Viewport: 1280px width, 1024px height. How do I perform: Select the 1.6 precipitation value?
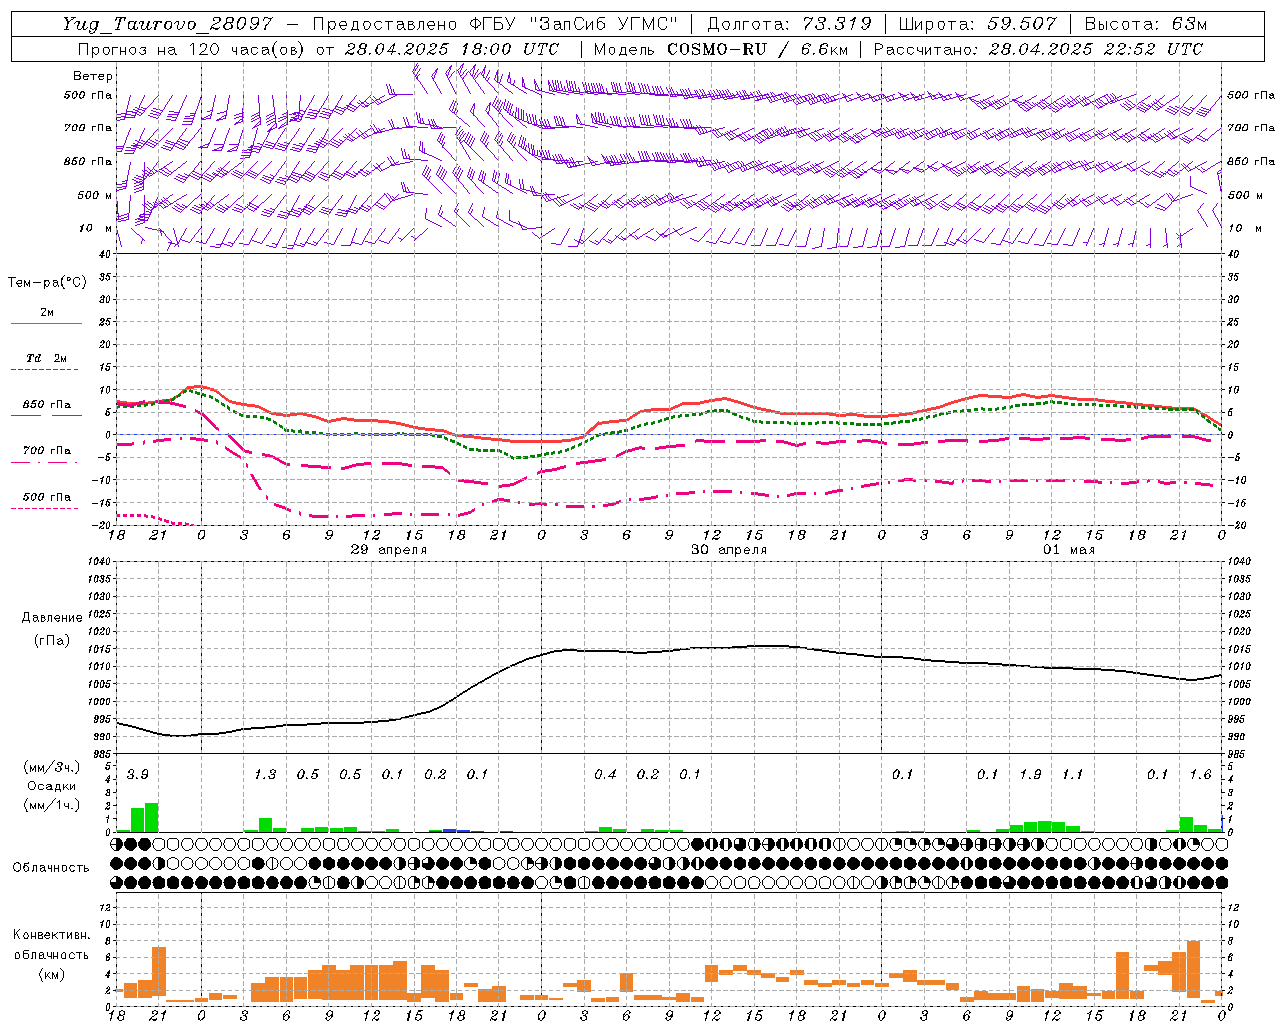pyautogui.click(x=1200, y=775)
